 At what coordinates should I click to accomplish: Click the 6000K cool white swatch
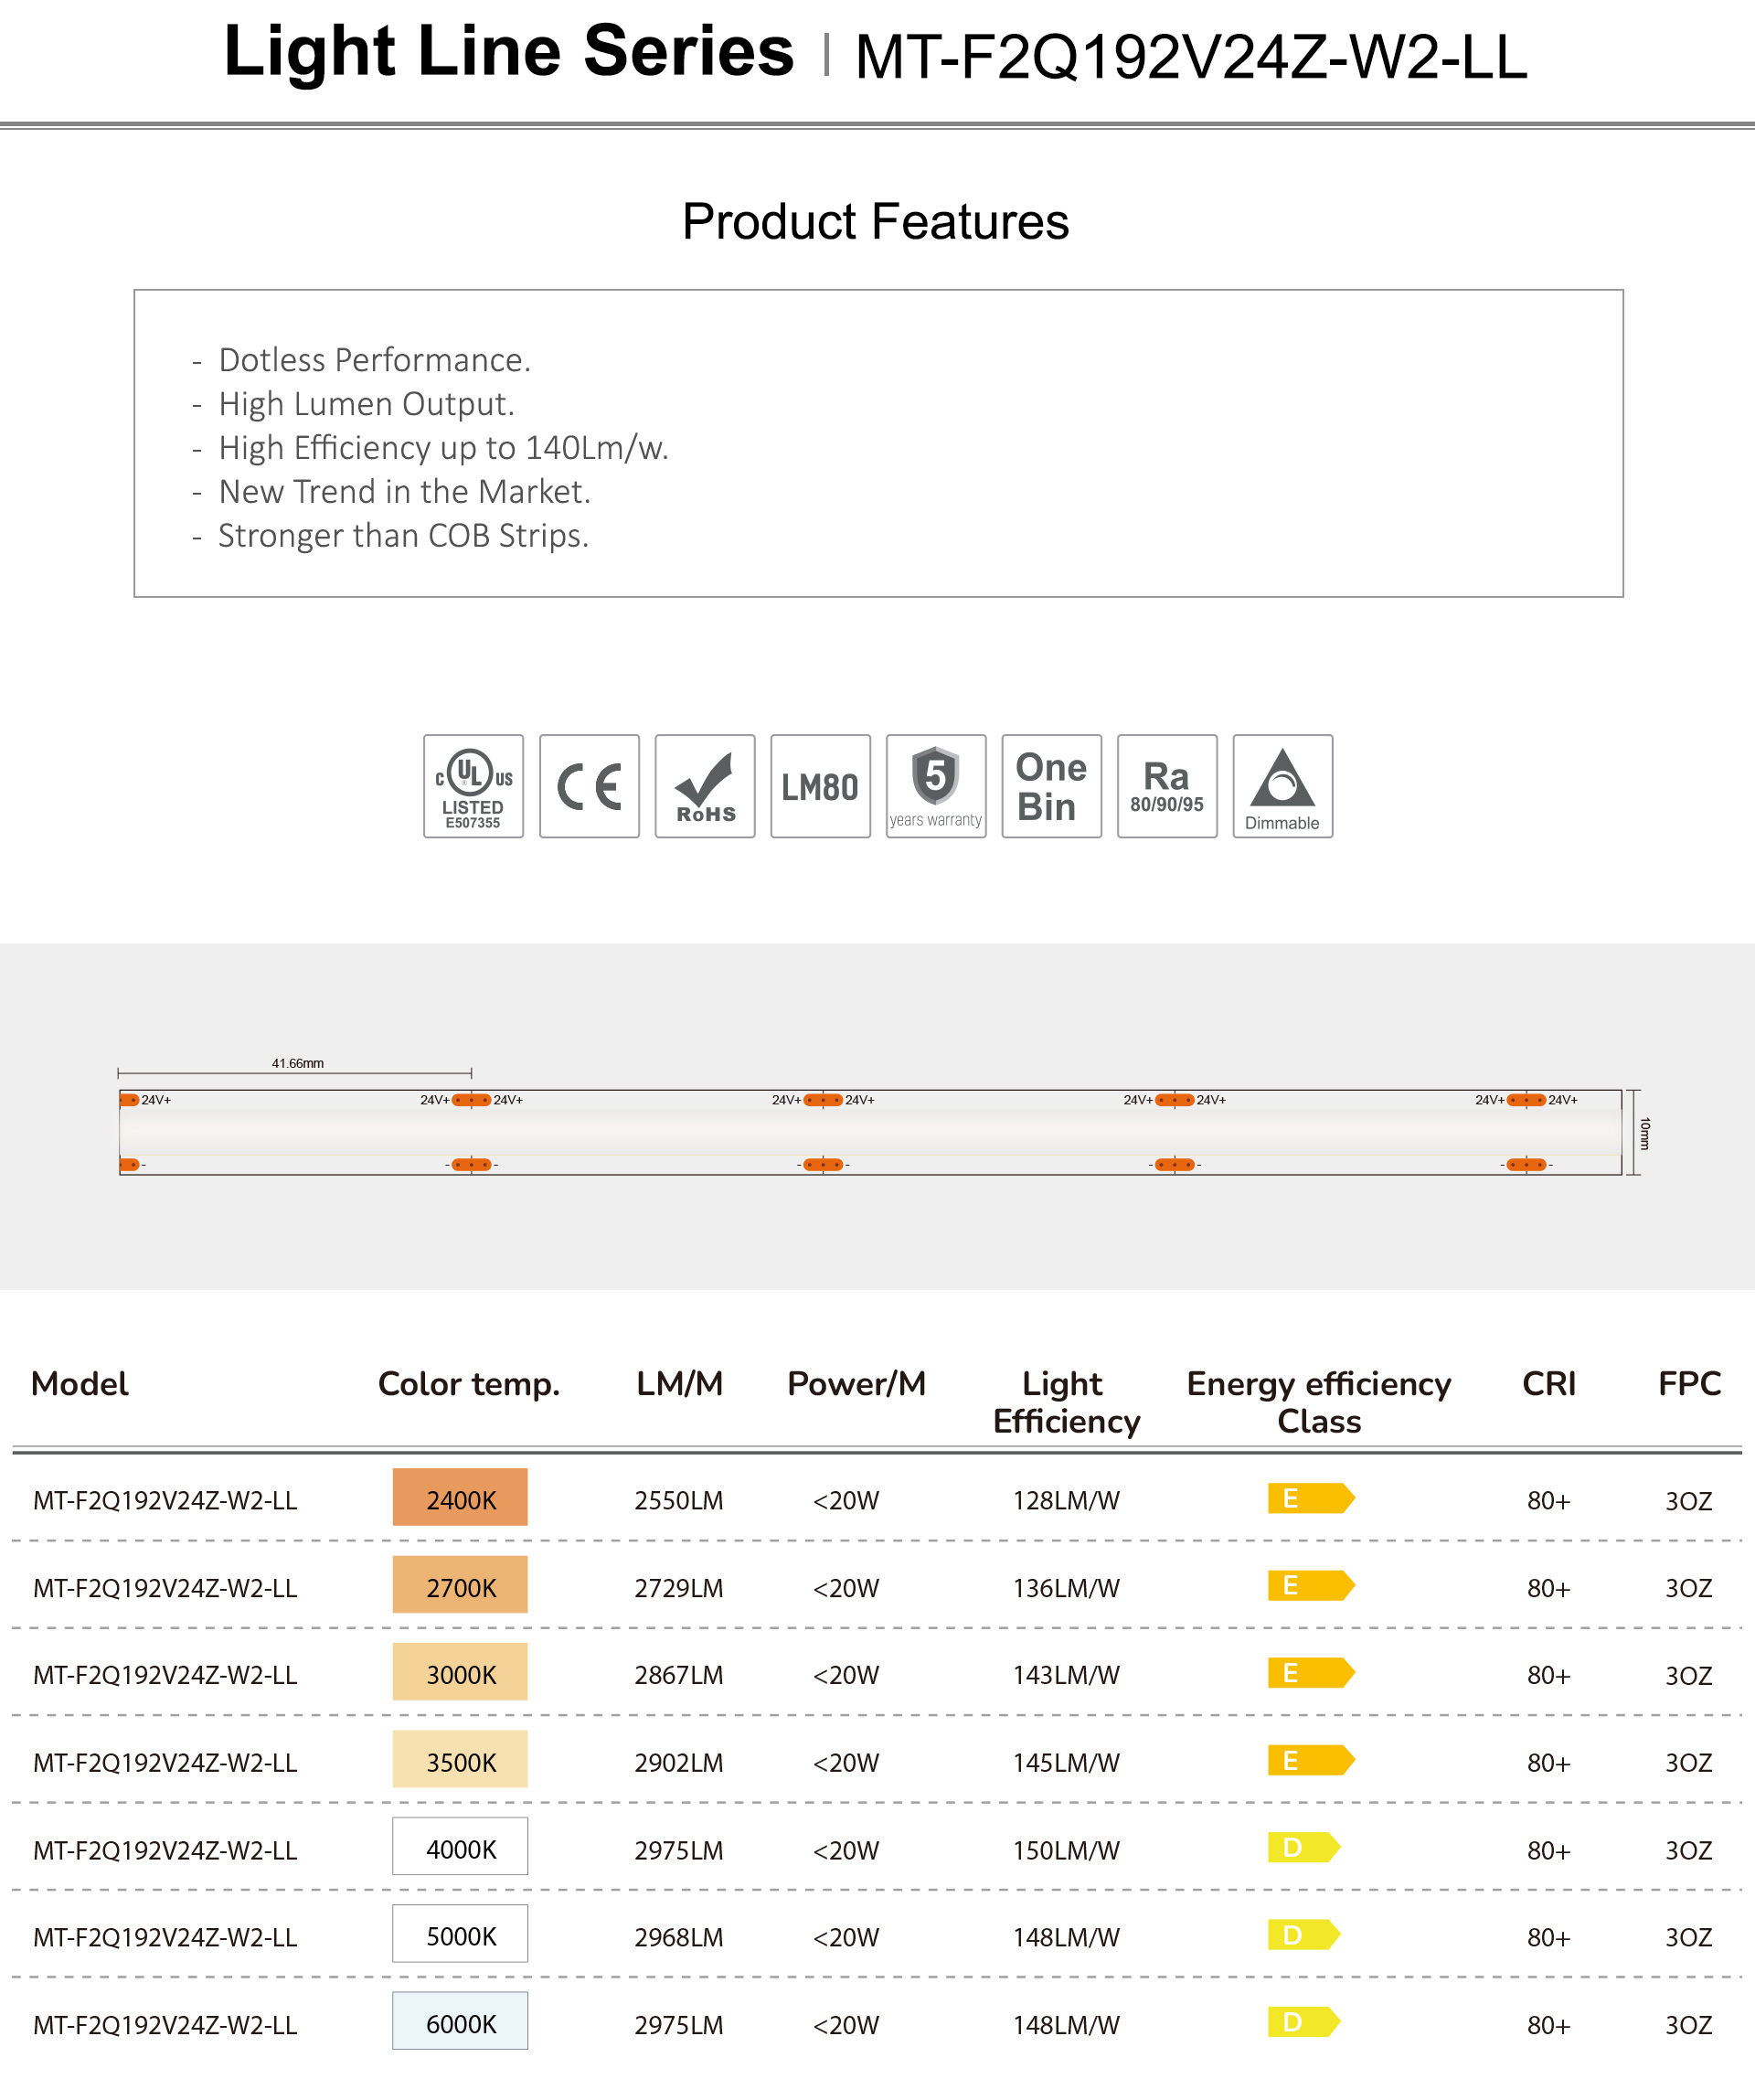460,2022
